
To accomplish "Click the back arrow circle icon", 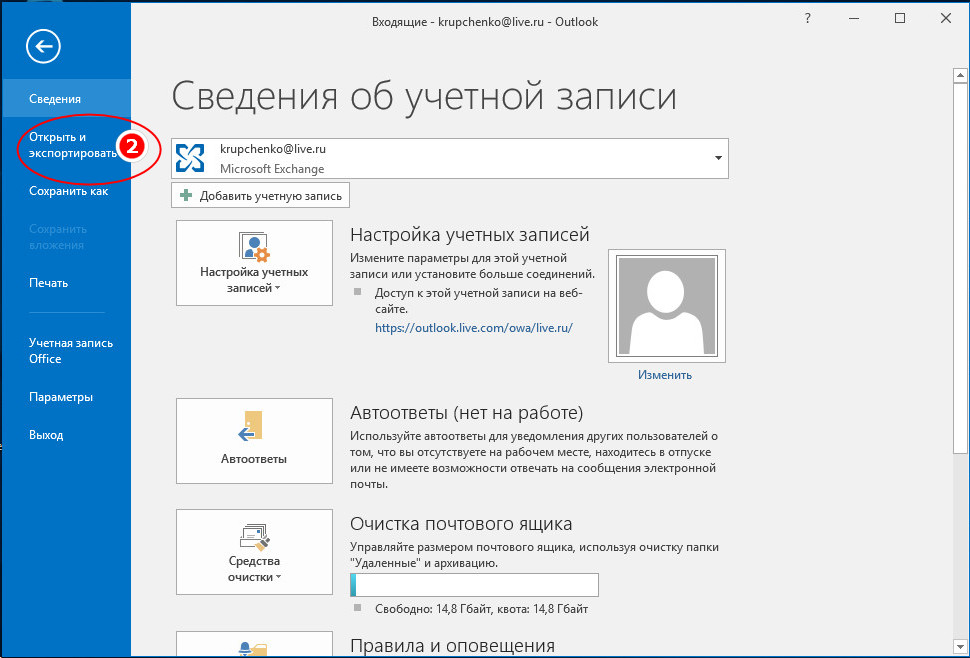I will tap(44, 45).
